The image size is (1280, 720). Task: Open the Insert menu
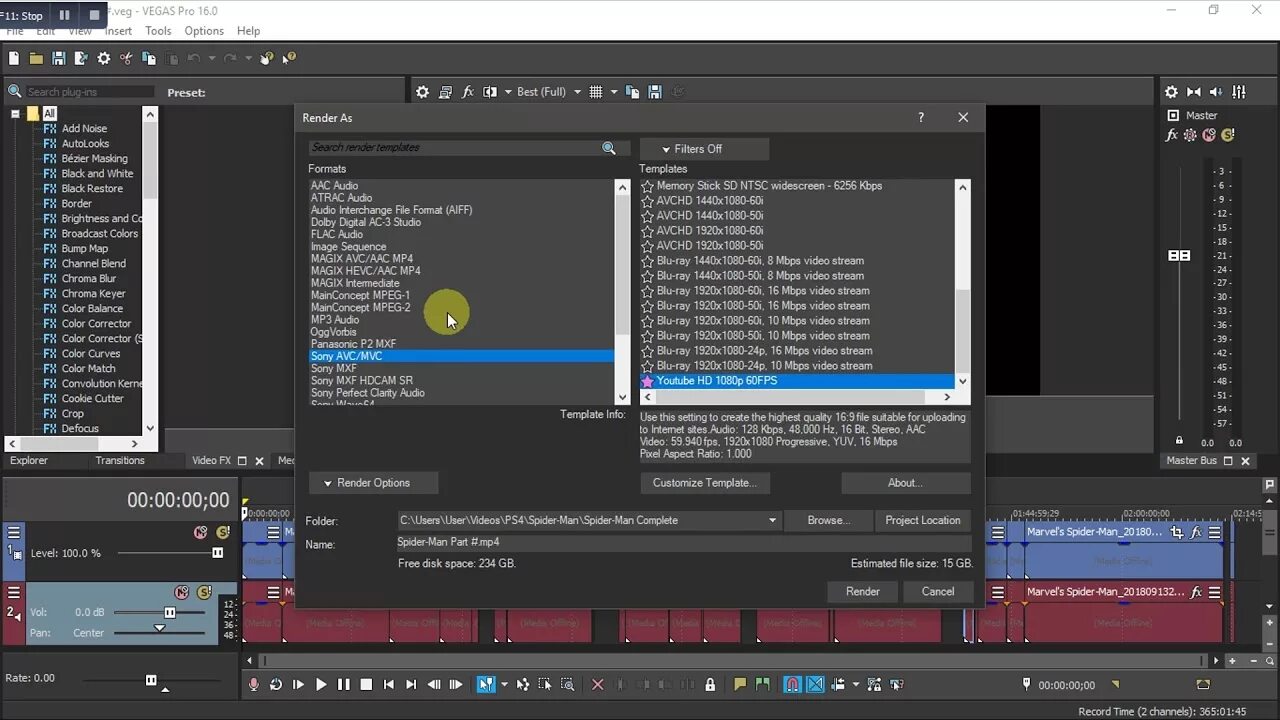(119, 31)
